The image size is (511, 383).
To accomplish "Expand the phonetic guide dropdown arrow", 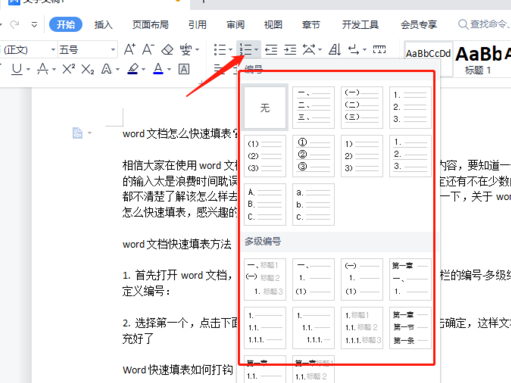I will click(197, 50).
